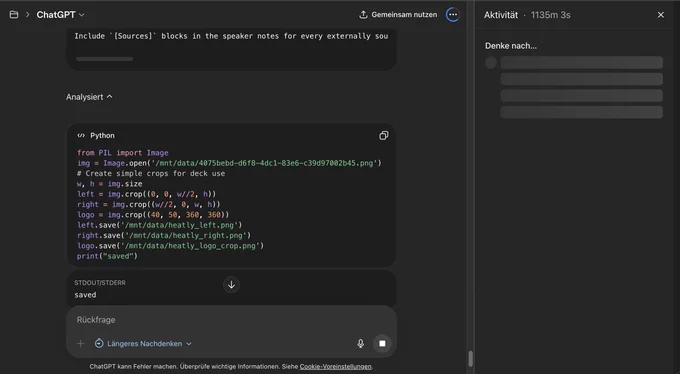Click the chat vertical scrollbar thumb
The height and width of the screenshot is (374, 680).
[470, 358]
